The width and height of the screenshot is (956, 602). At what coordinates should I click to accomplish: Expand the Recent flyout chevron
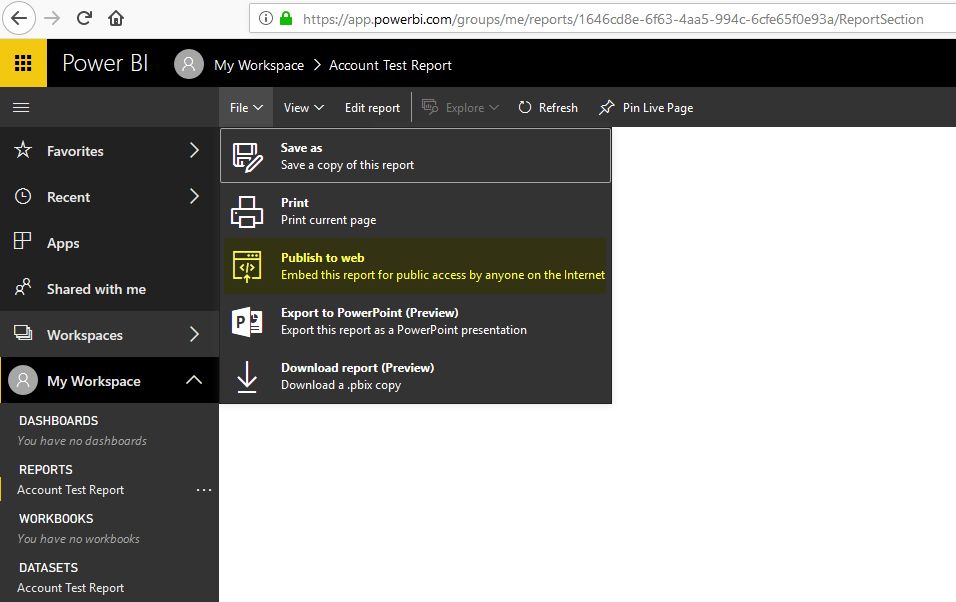tap(194, 196)
